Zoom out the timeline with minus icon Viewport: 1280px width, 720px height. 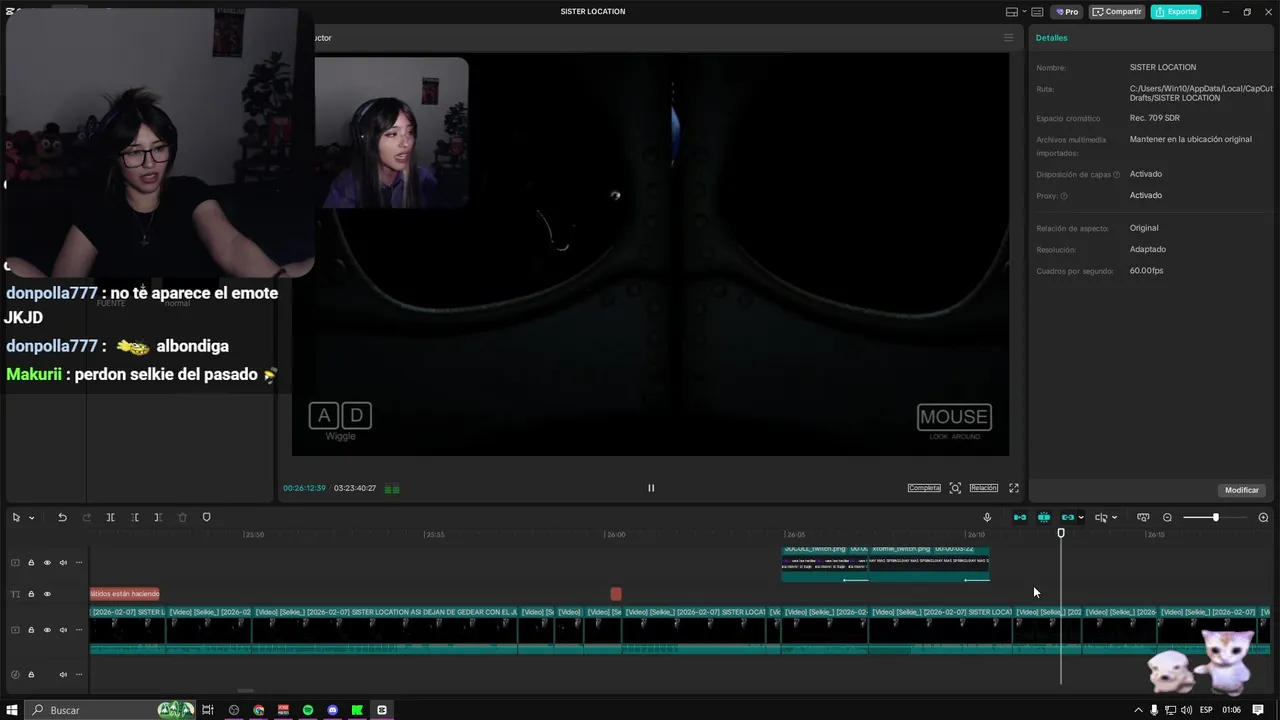pyautogui.click(x=1167, y=517)
